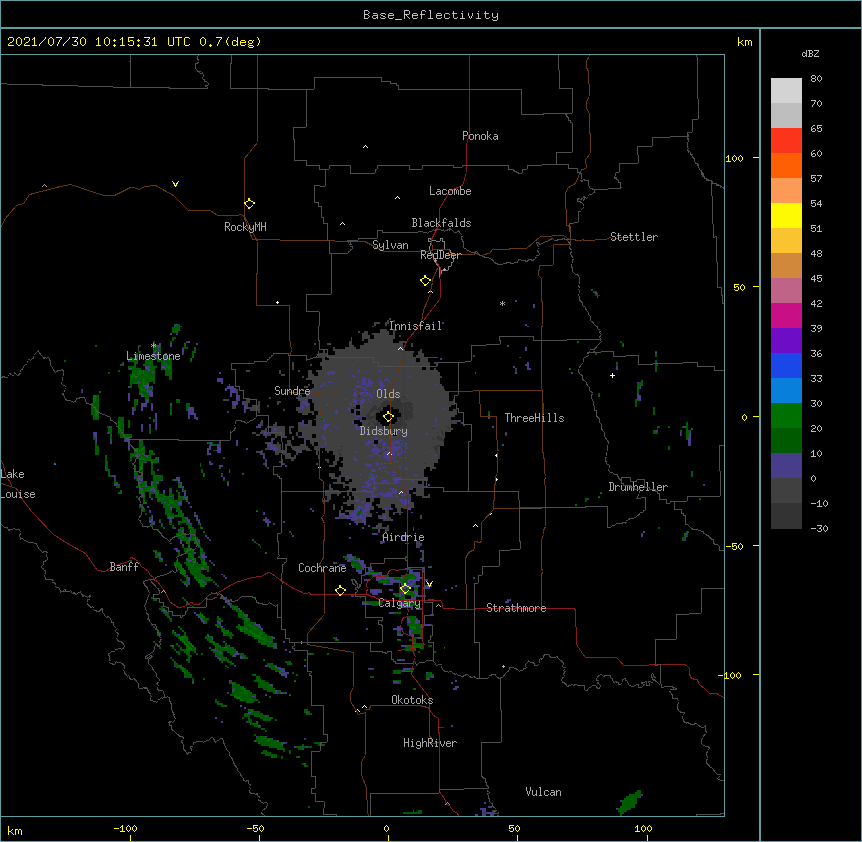
Task: Click the Lacombe city label
Action: pyautogui.click(x=450, y=191)
